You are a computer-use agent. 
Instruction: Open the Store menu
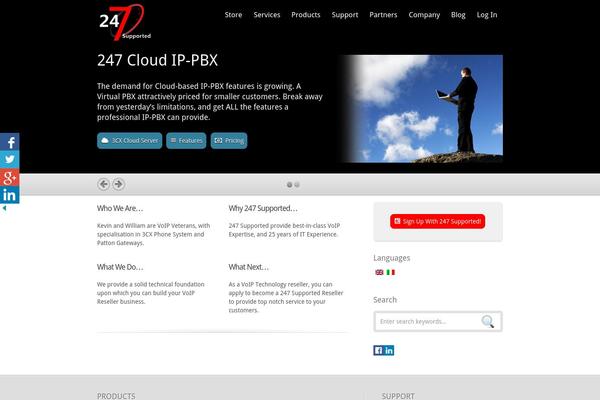[x=233, y=15]
